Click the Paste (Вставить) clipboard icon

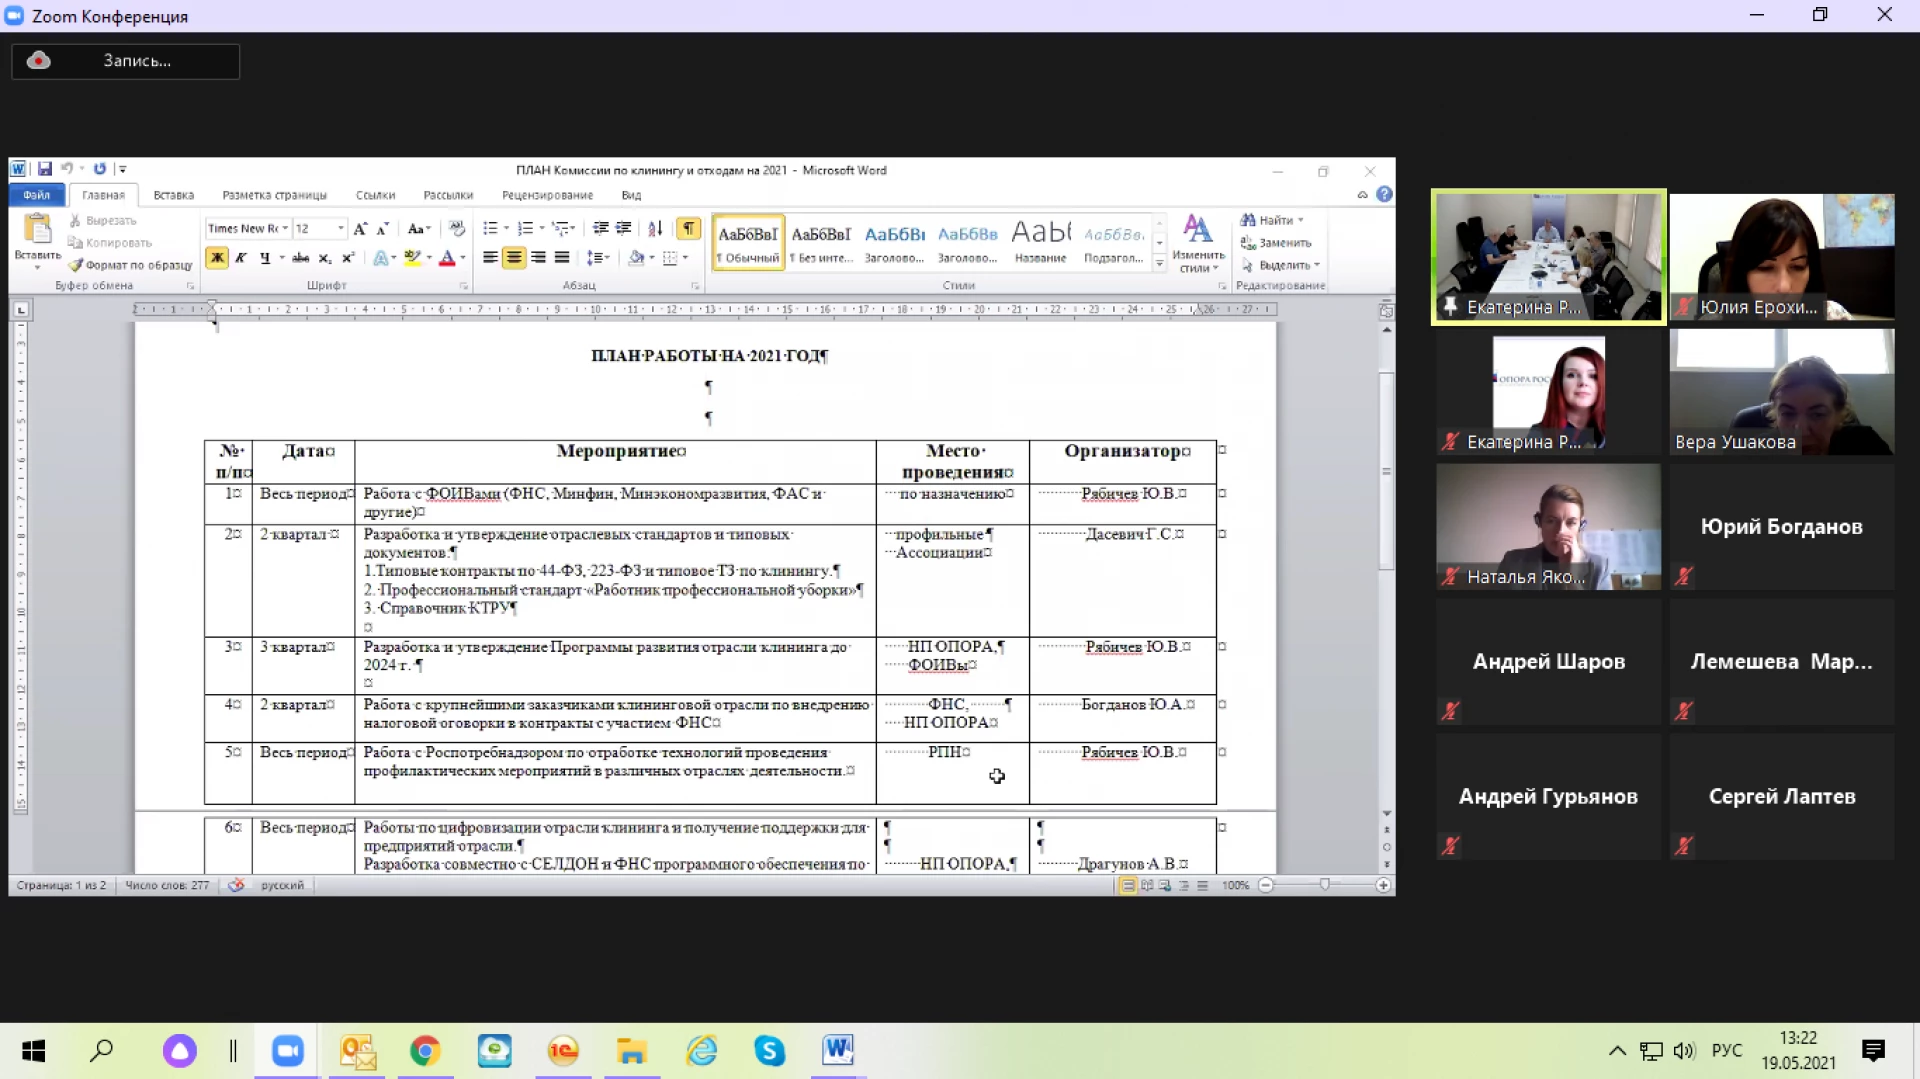click(38, 229)
